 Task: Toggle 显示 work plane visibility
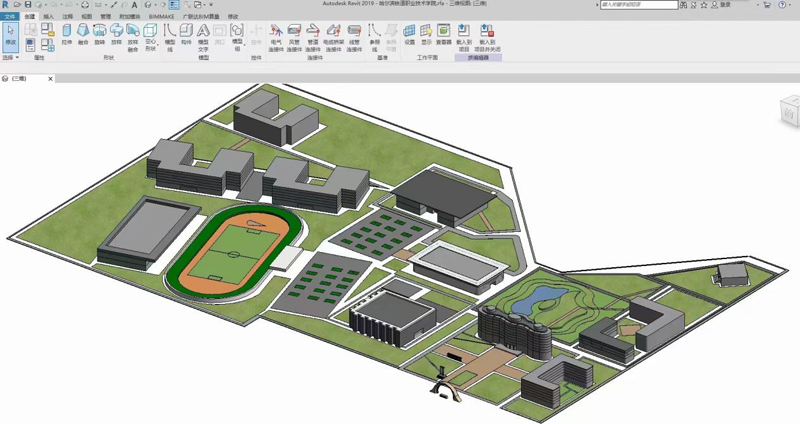point(427,36)
